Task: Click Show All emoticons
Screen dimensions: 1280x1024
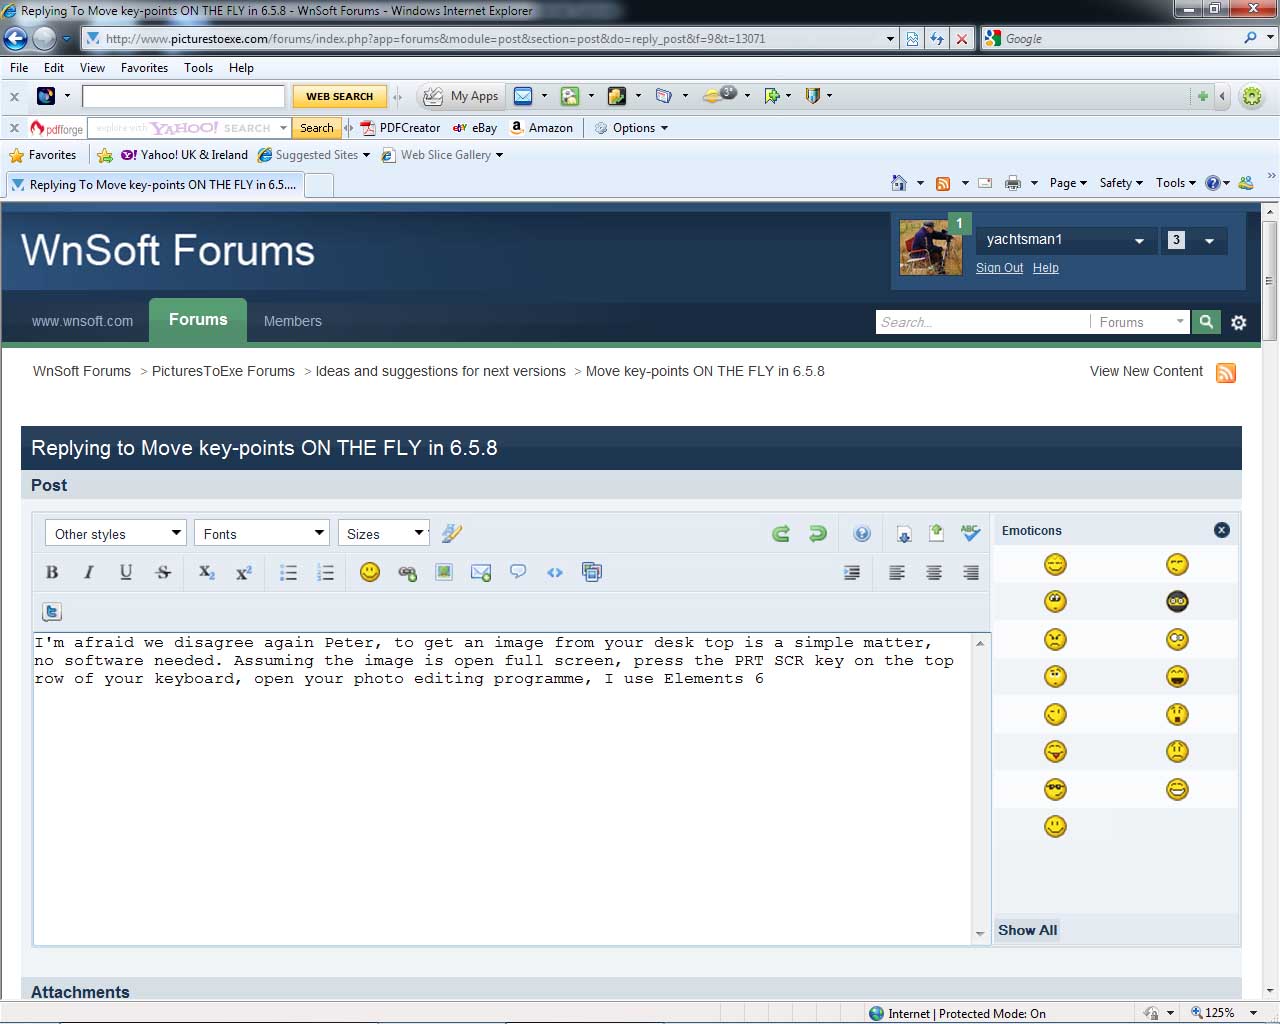Action: tap(1027, 930)
